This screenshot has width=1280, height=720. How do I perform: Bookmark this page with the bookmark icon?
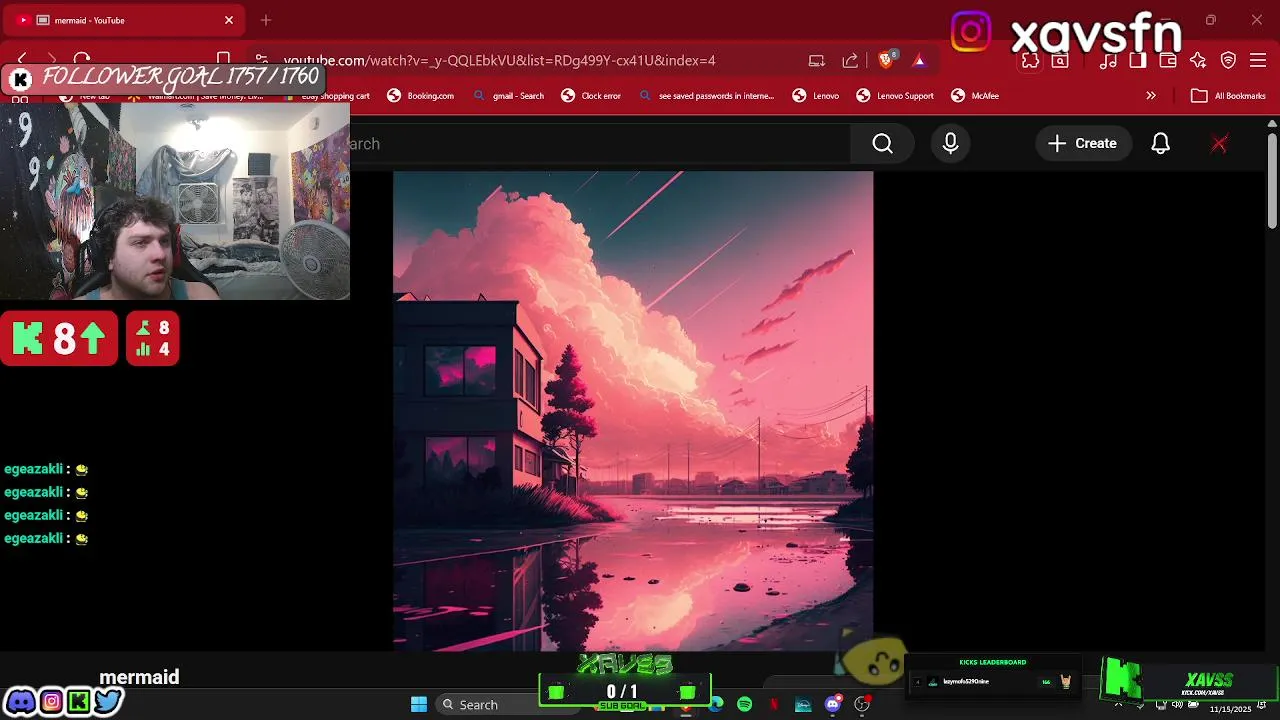224,60
